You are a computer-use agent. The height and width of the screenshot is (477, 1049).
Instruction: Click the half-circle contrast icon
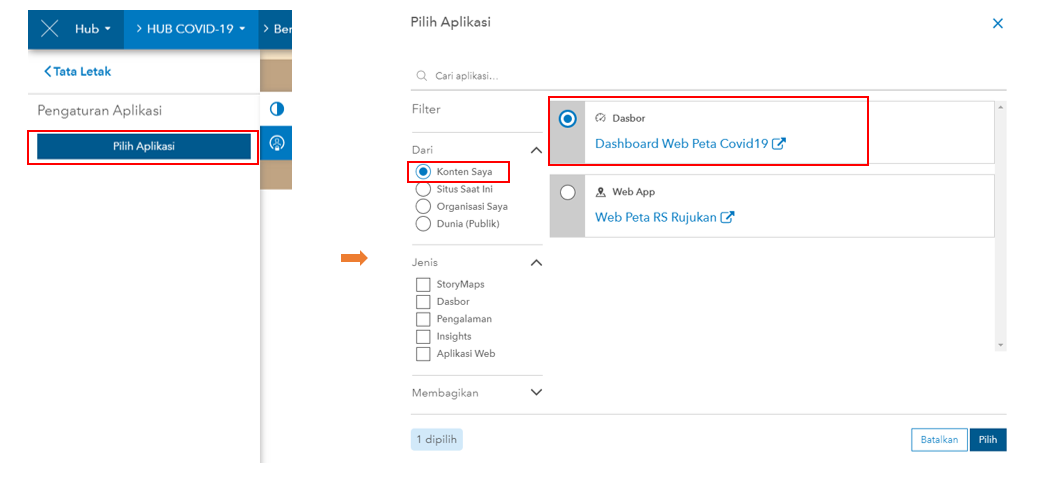tap(277, 108)
